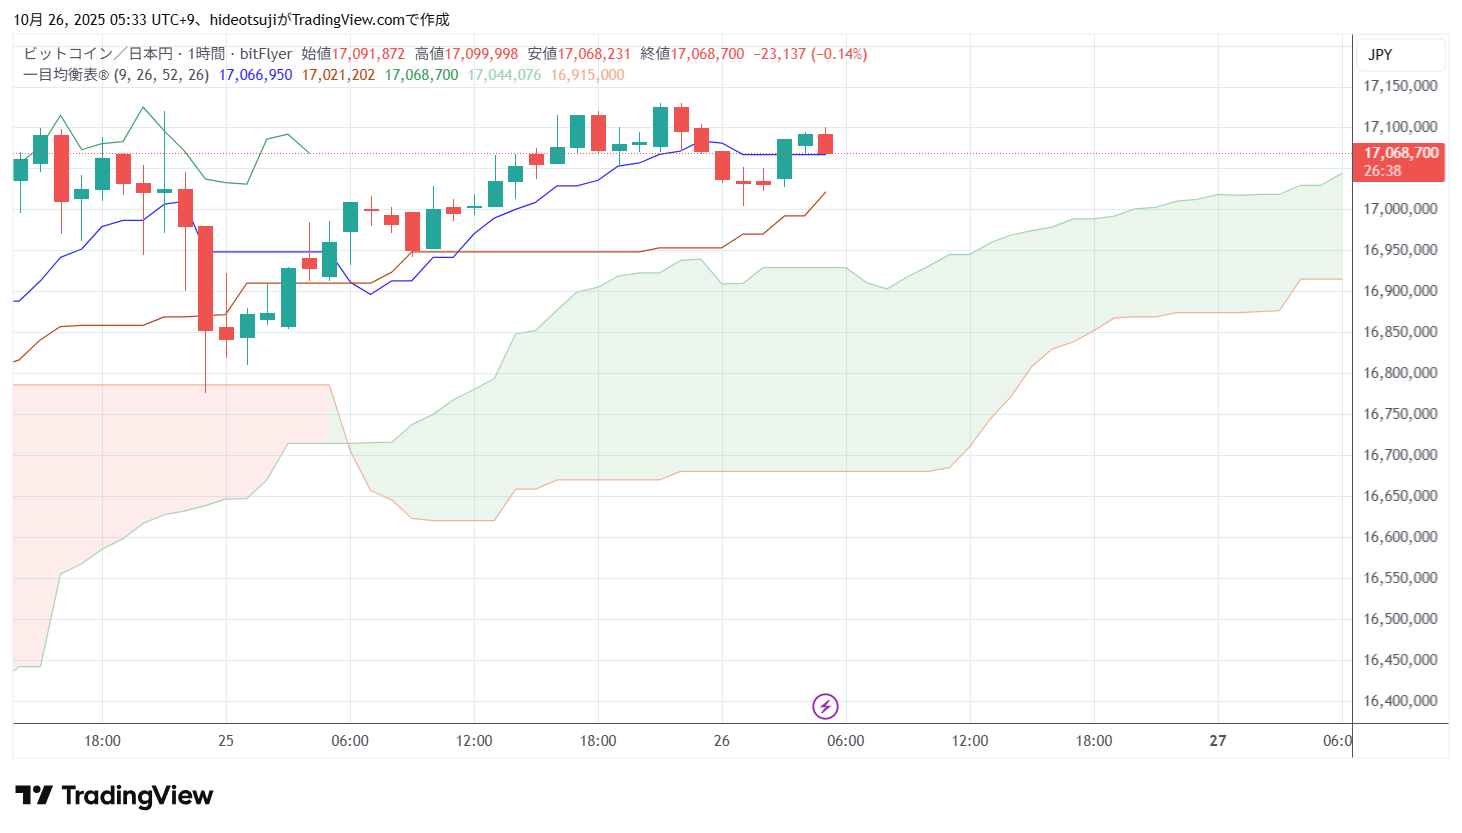Click the date label 26 on time axis
The width and height of the screenshot is (1462, 833).
[x=722, y=741]
